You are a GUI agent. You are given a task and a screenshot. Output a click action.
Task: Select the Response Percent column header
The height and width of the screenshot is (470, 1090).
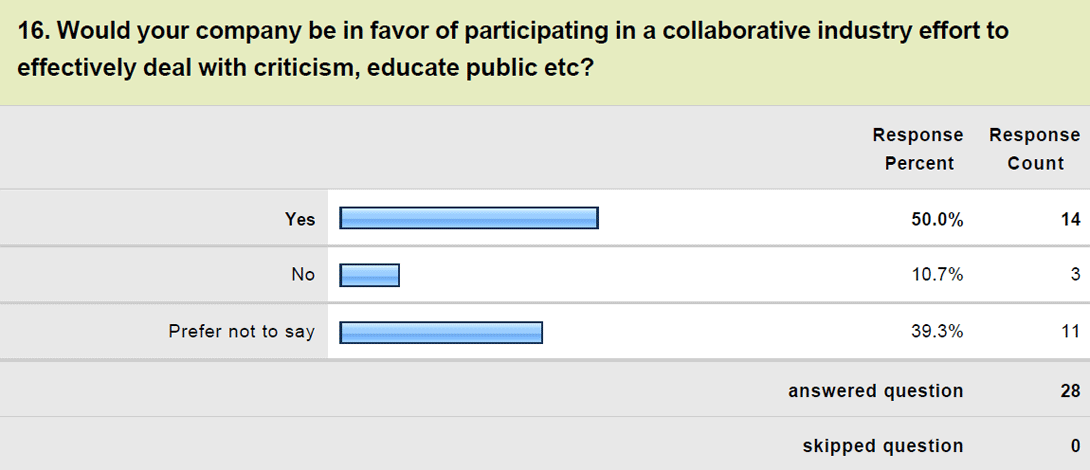click(x=918, y=149)
